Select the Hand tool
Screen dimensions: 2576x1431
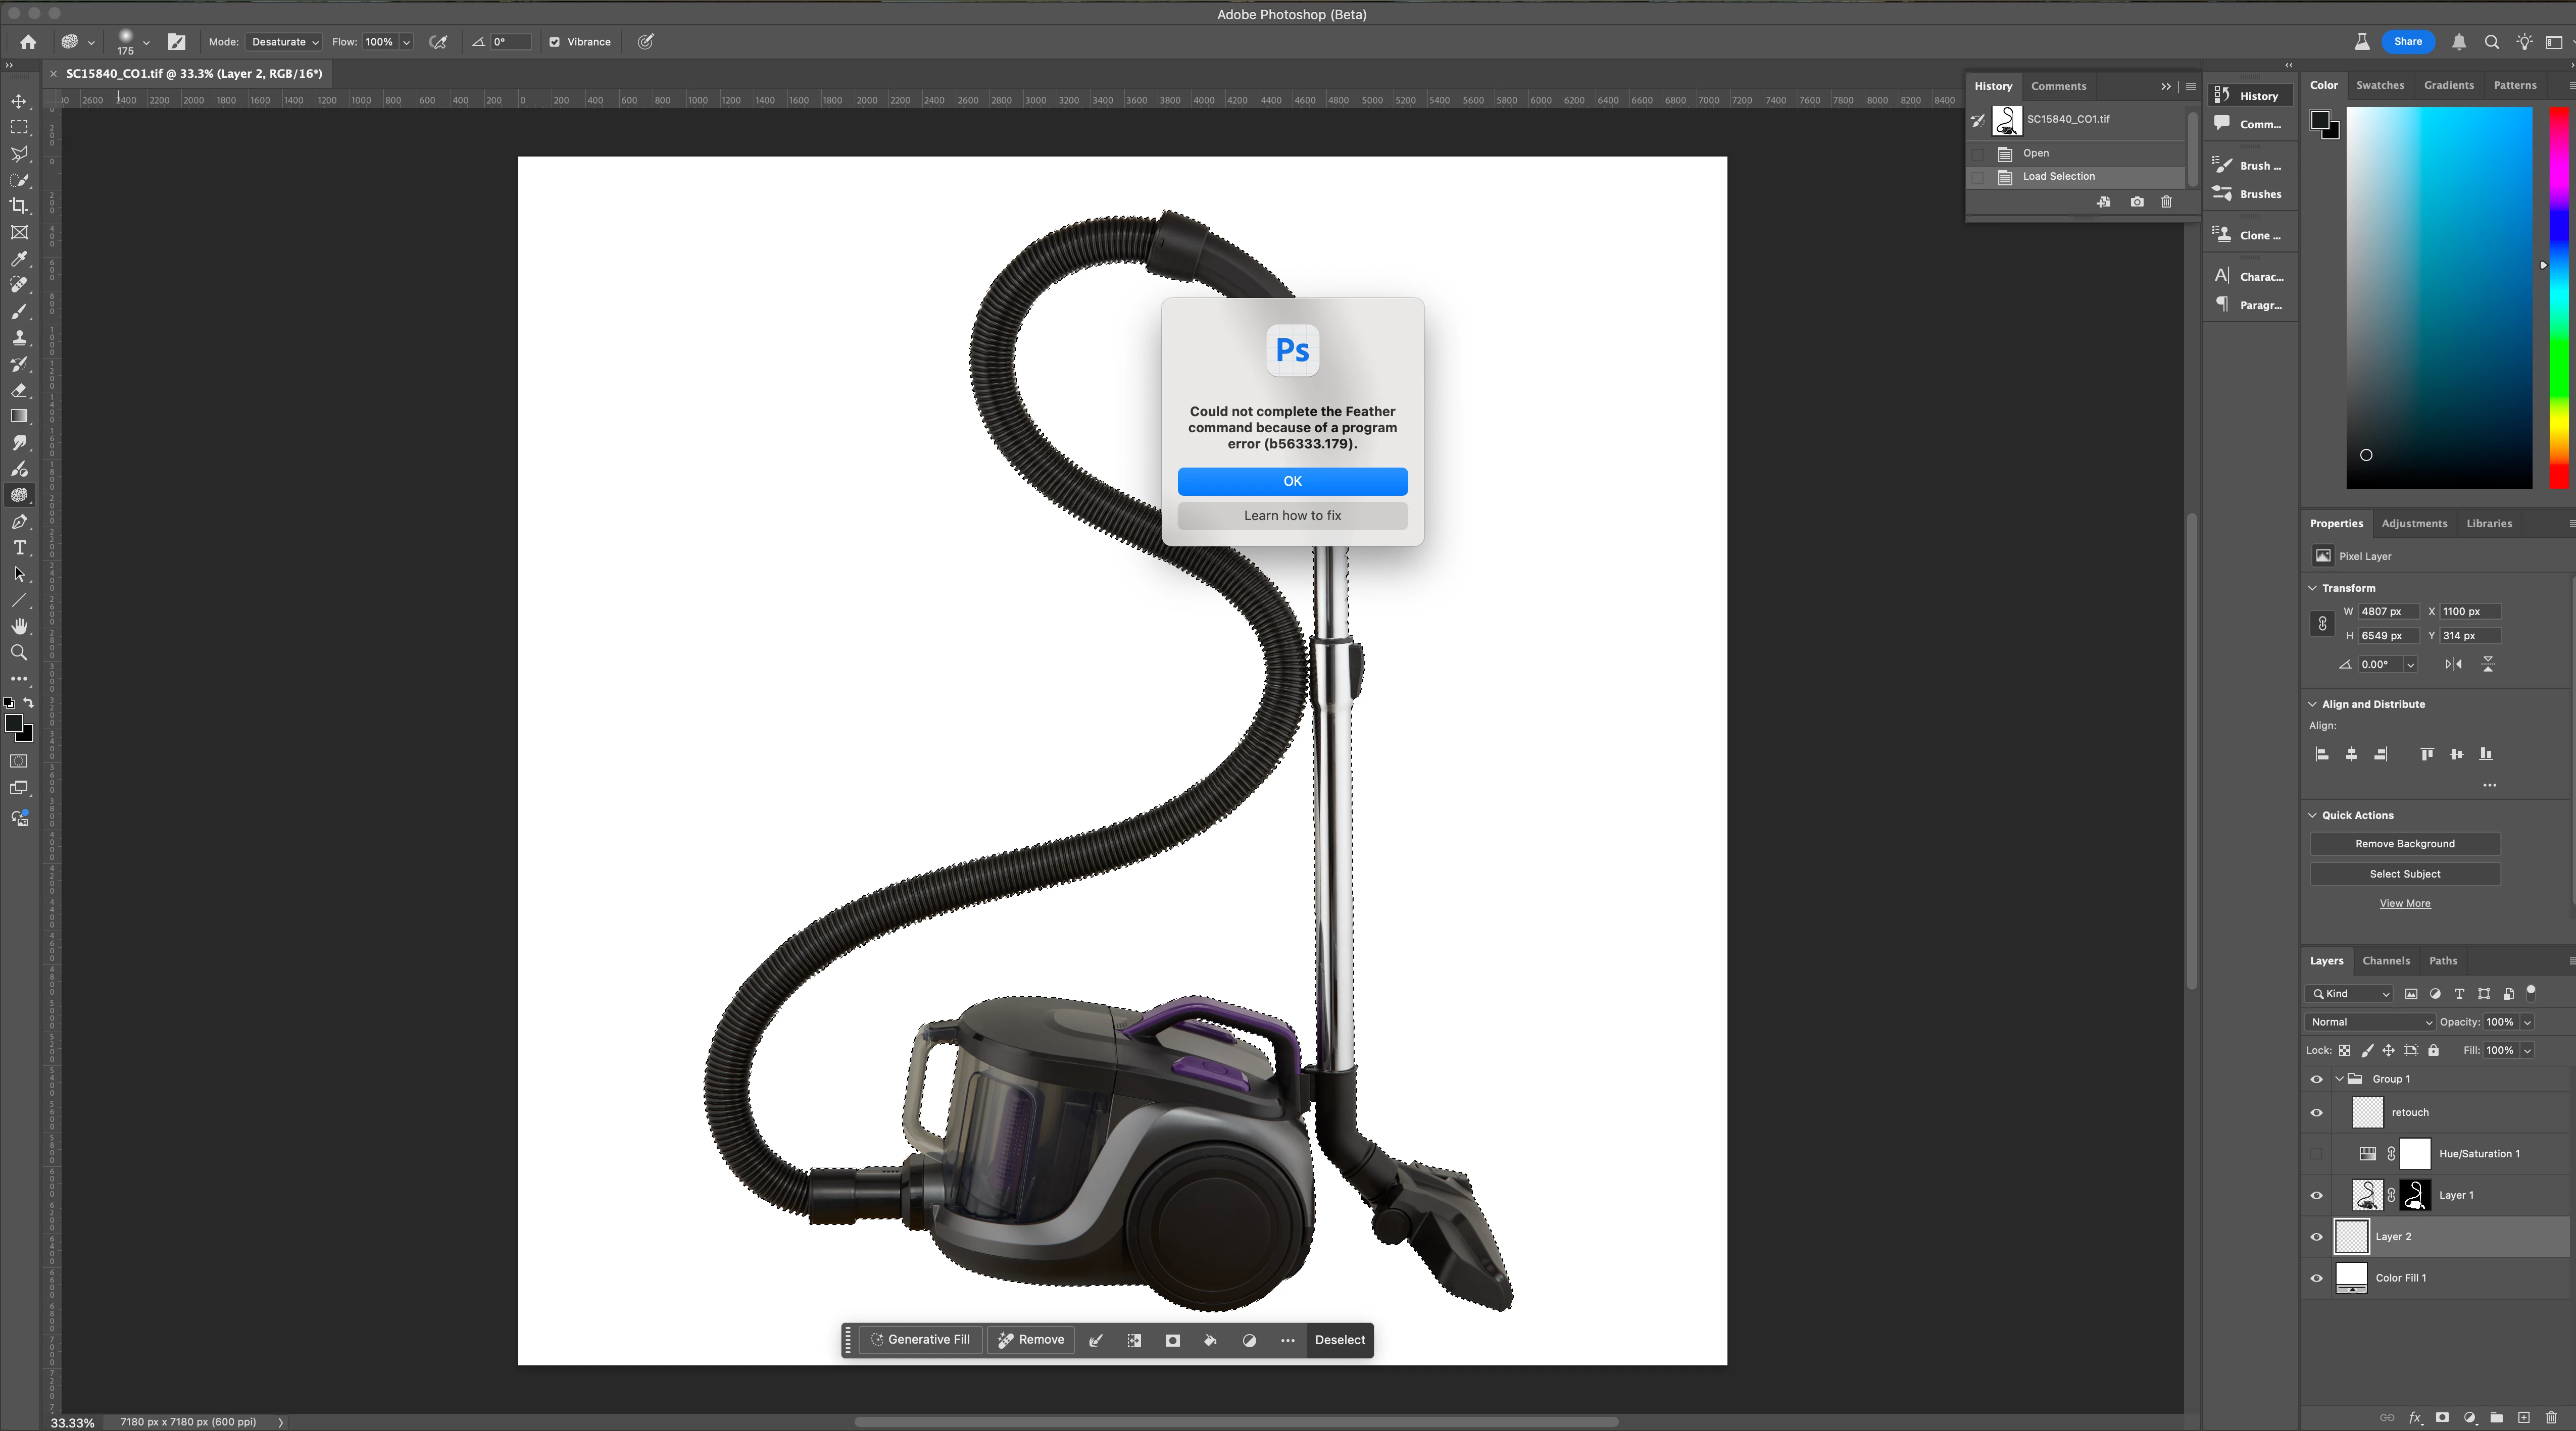click(x=19, y=627)
